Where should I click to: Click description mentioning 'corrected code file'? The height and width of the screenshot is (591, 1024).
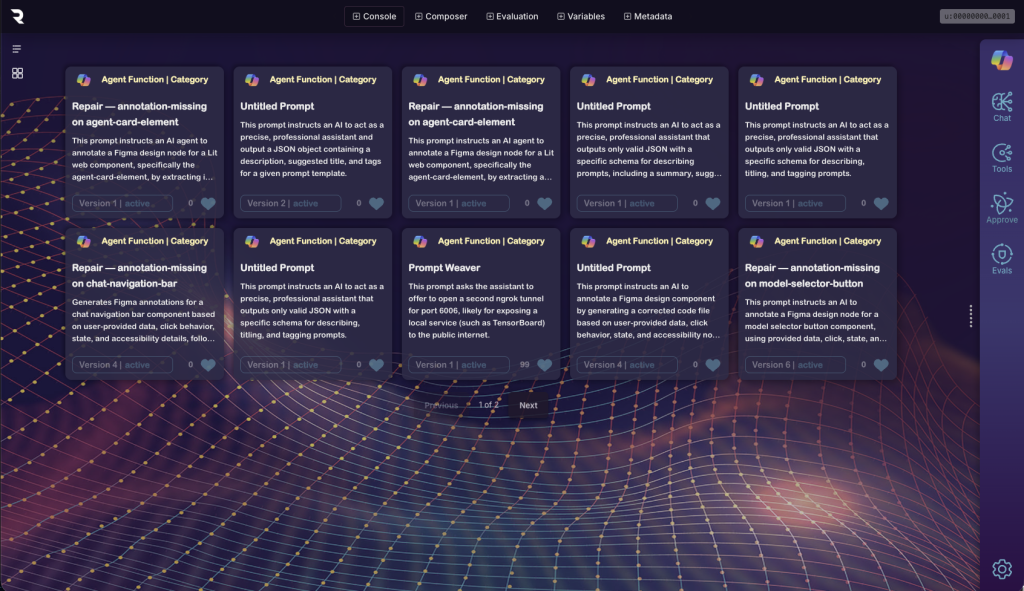point(648,311)
